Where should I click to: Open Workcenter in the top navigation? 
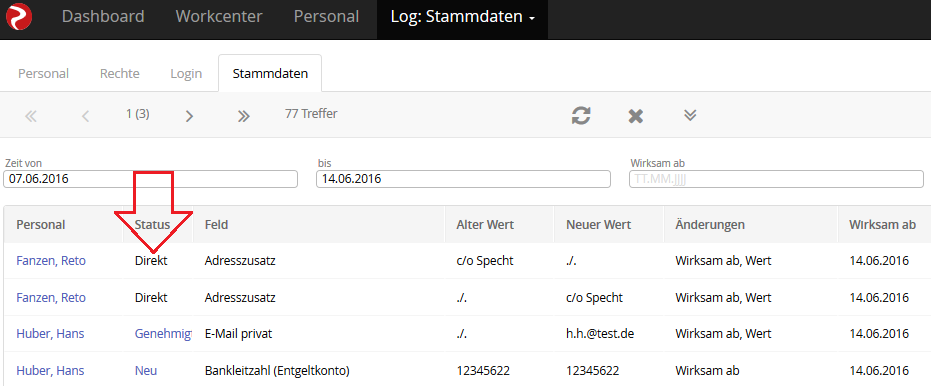click(x=219, y=16)
